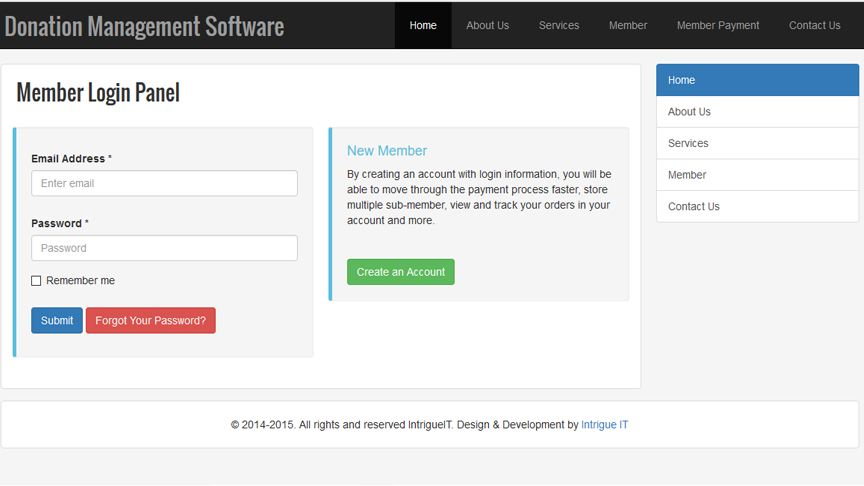
Task: Click into the Password input field
Action: pyautogui.click(x=164, y=248)
